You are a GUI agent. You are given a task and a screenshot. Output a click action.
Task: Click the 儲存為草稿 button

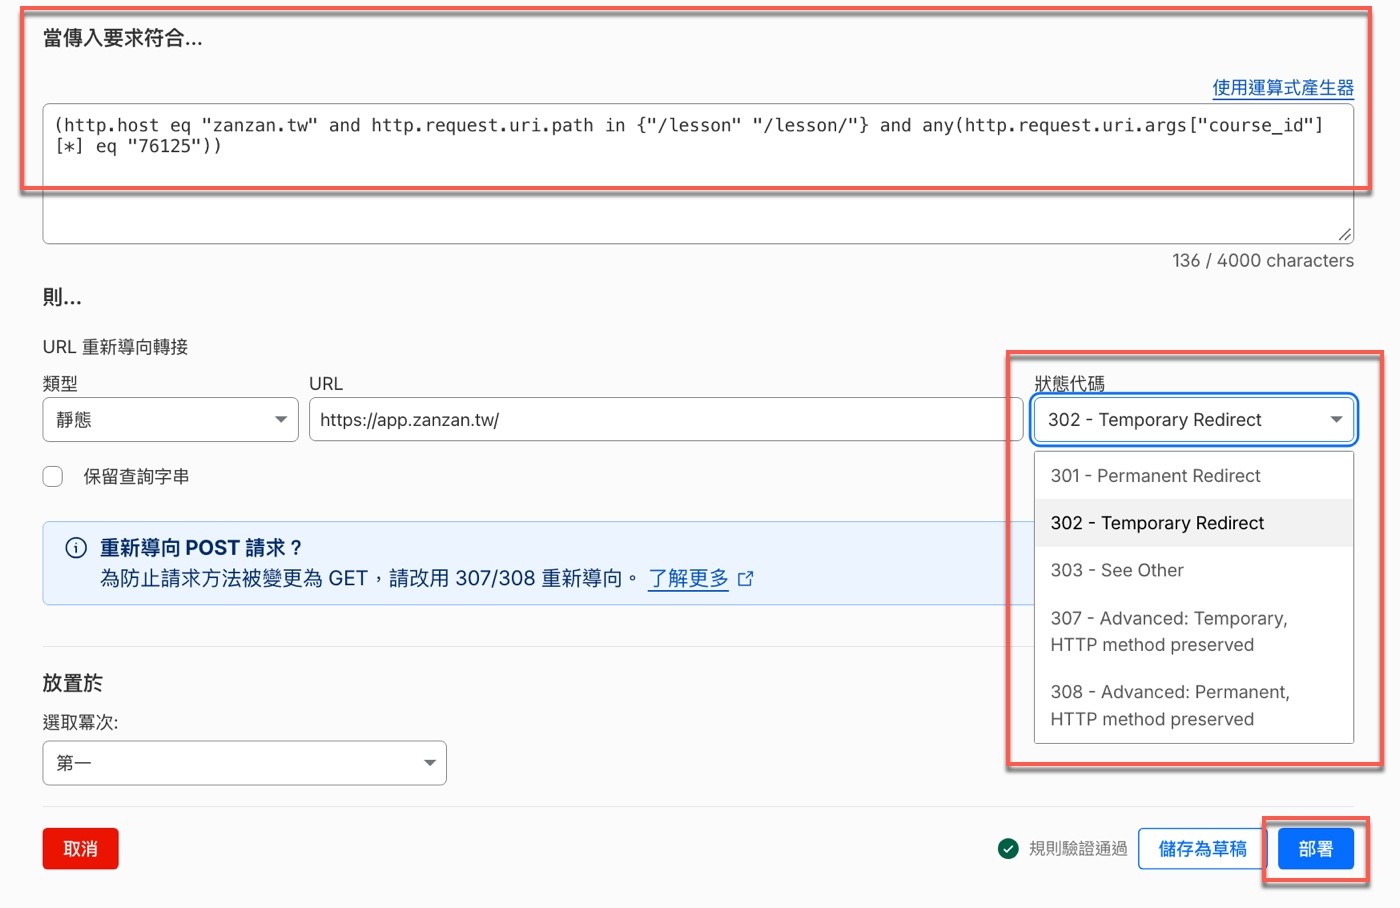click(1202, 849)
